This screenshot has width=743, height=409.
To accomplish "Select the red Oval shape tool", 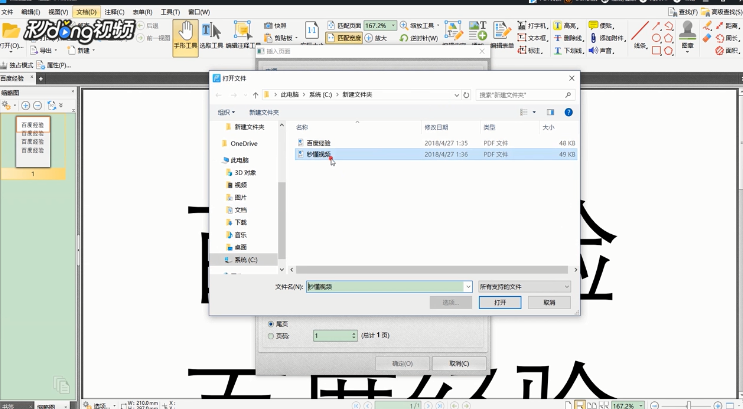I will pos(656,38).
